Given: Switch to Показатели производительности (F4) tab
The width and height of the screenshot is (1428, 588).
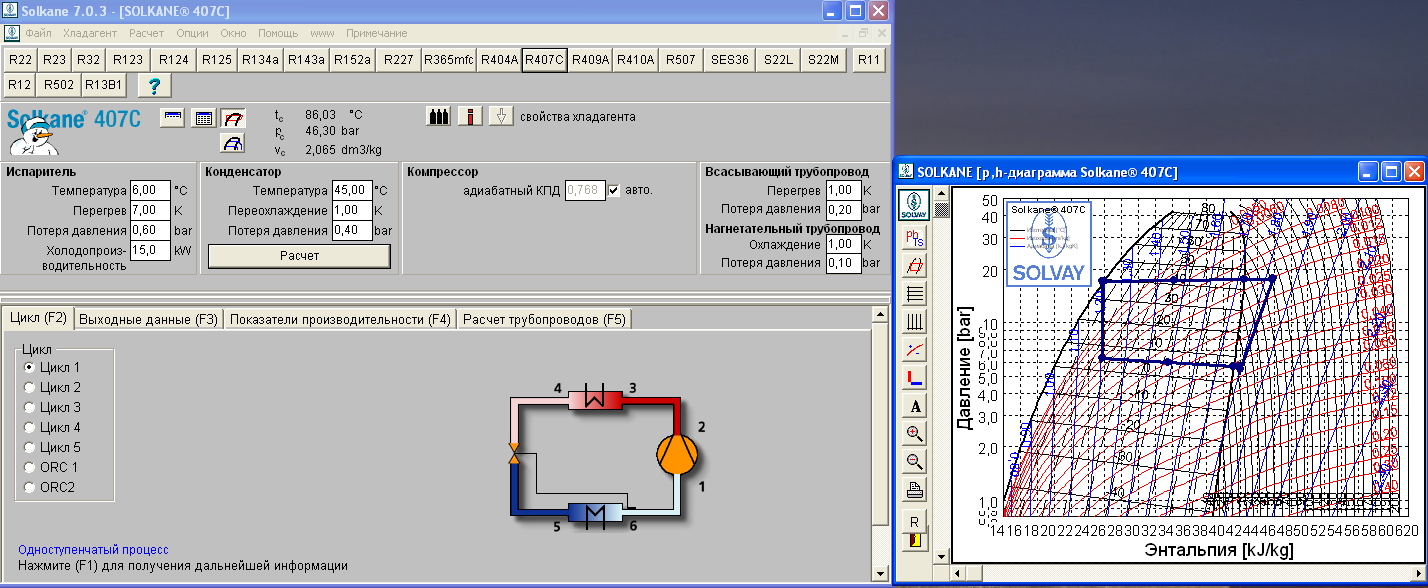Looking at the screenshot, I should pyautogui.click(x=340, y=320).
